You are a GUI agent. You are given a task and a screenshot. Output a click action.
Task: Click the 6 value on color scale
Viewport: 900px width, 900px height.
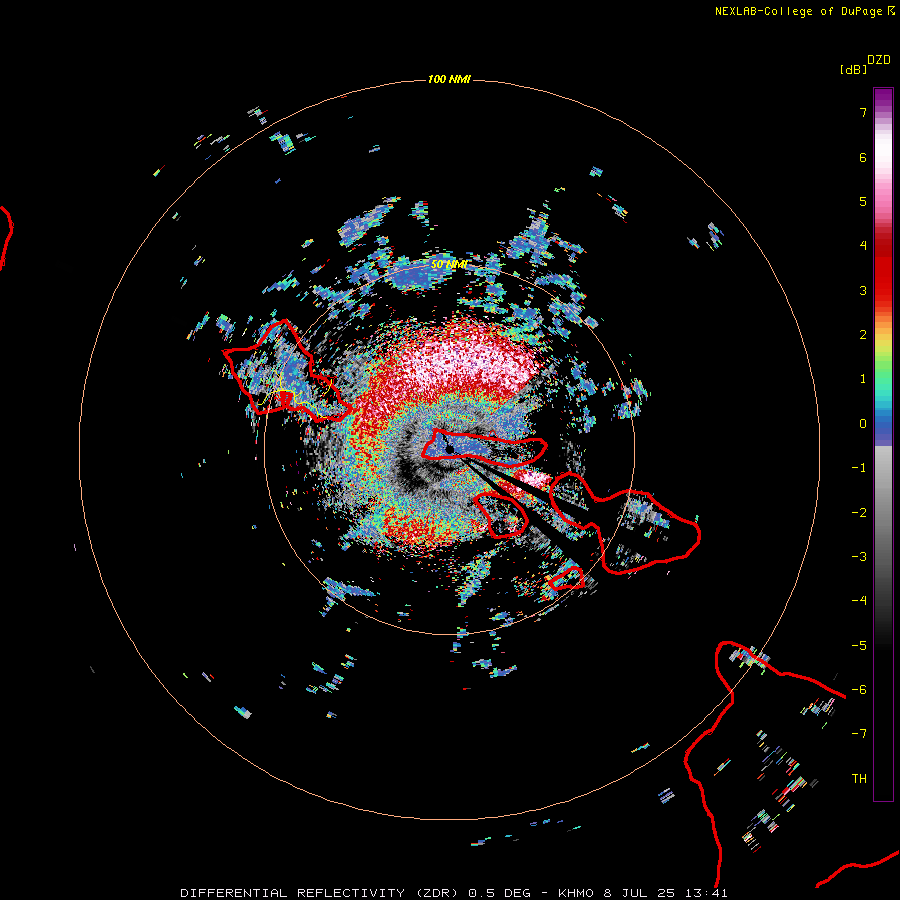863,157
